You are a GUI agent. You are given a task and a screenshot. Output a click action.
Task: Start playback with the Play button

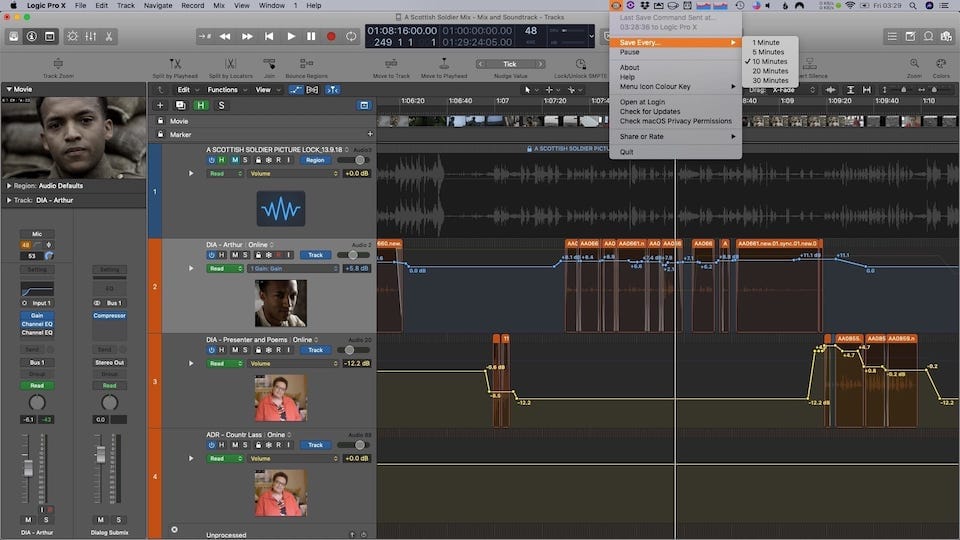[x=291, y=37]
